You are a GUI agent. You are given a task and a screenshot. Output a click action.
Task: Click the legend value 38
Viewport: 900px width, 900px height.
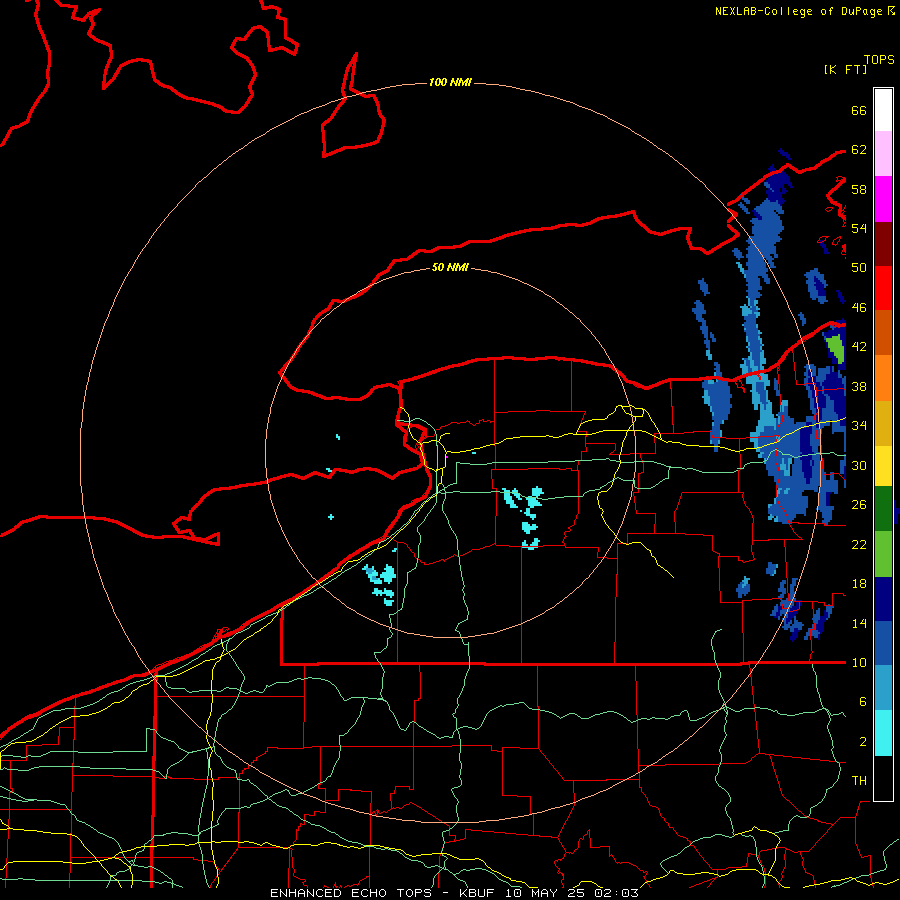tap(859, 386)
